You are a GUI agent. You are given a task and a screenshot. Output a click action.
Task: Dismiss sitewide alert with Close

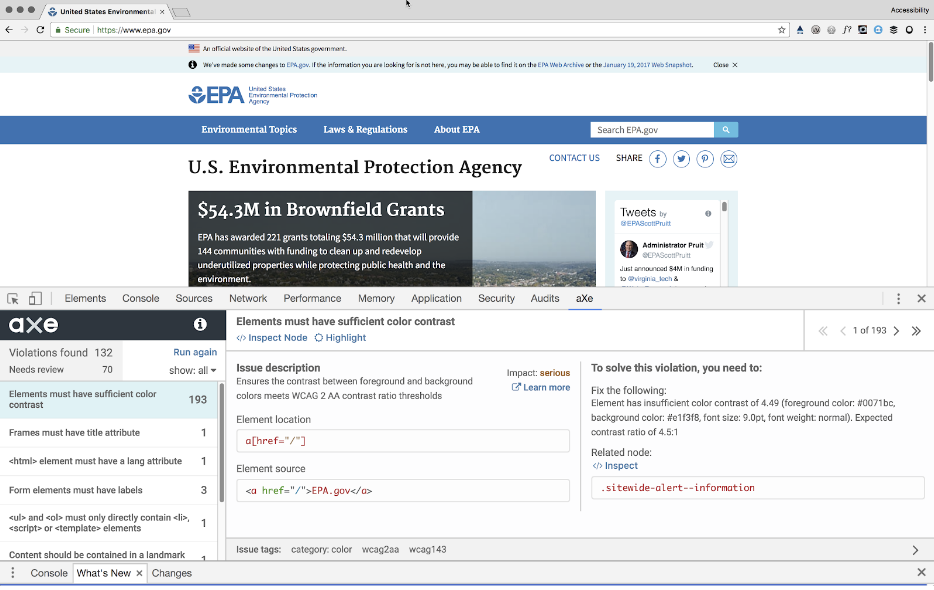click(x=725, y=65)
